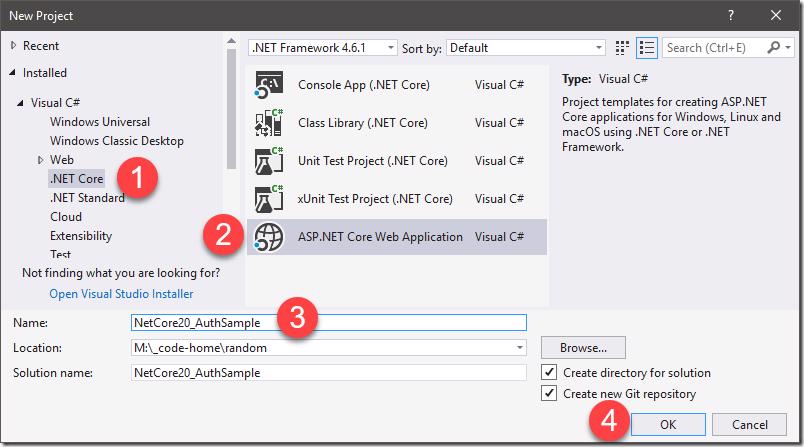Click the Browse... button
This screenshot has width=804, height=447.
[583, 348]
